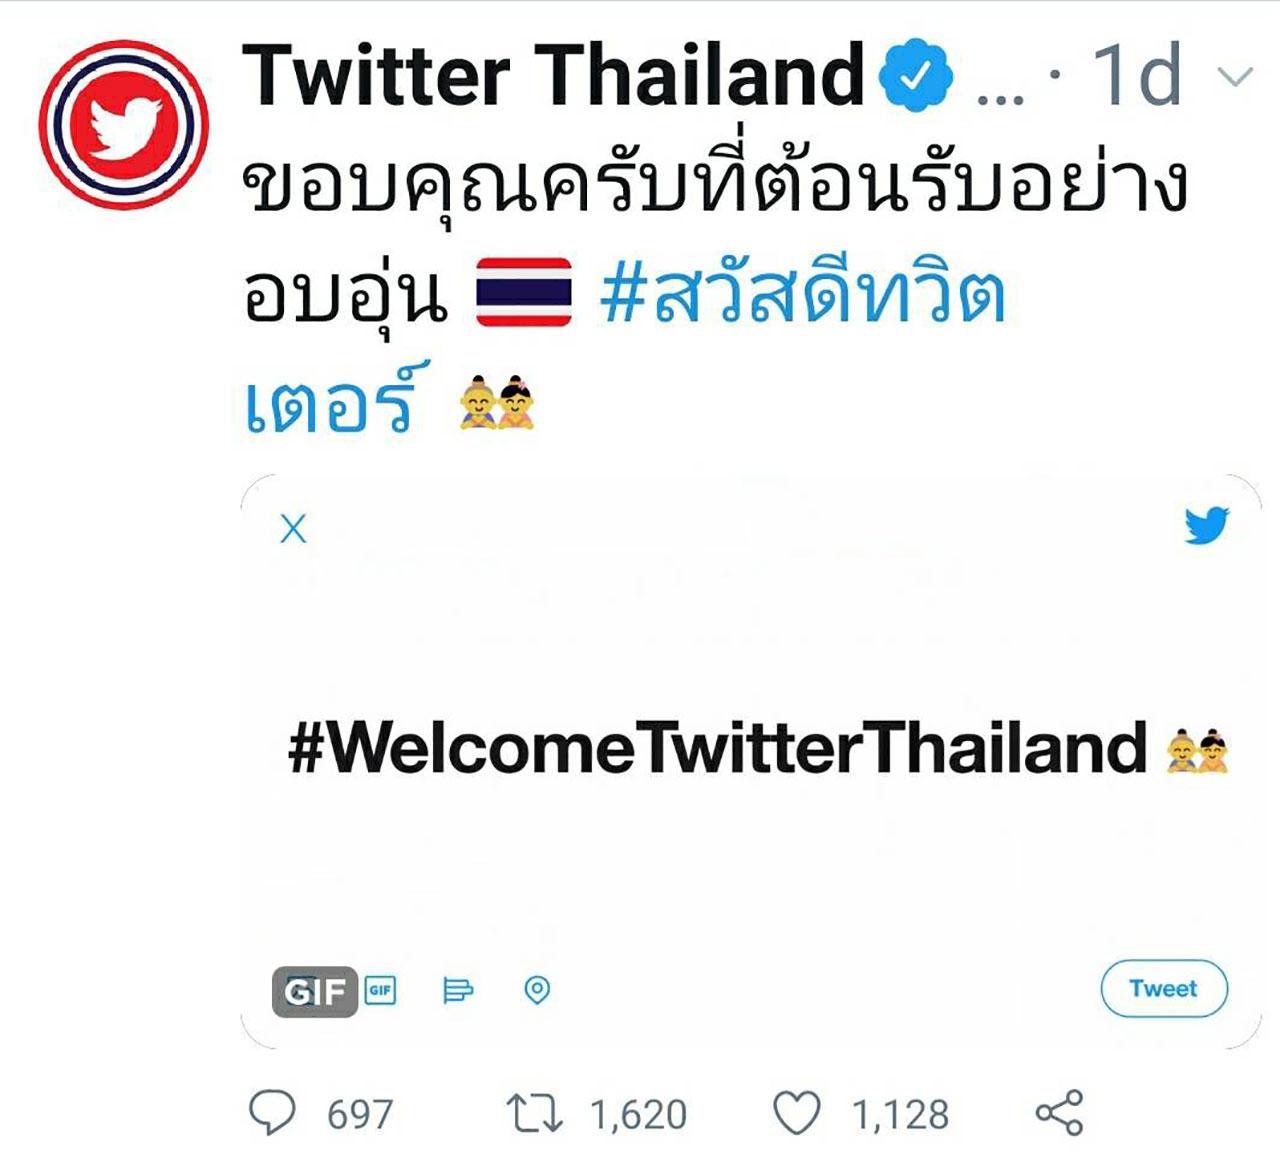Click the Twitter Thailand account name

coord(552,75)
